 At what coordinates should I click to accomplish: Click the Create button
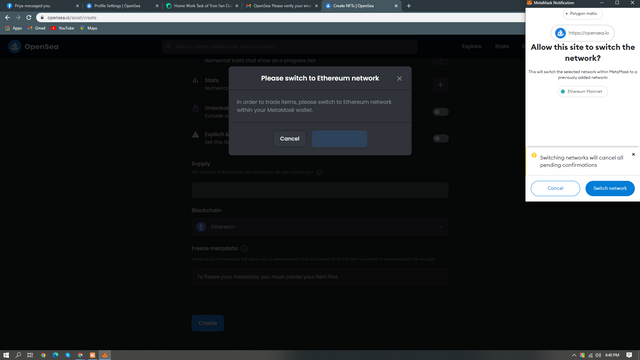208,323
